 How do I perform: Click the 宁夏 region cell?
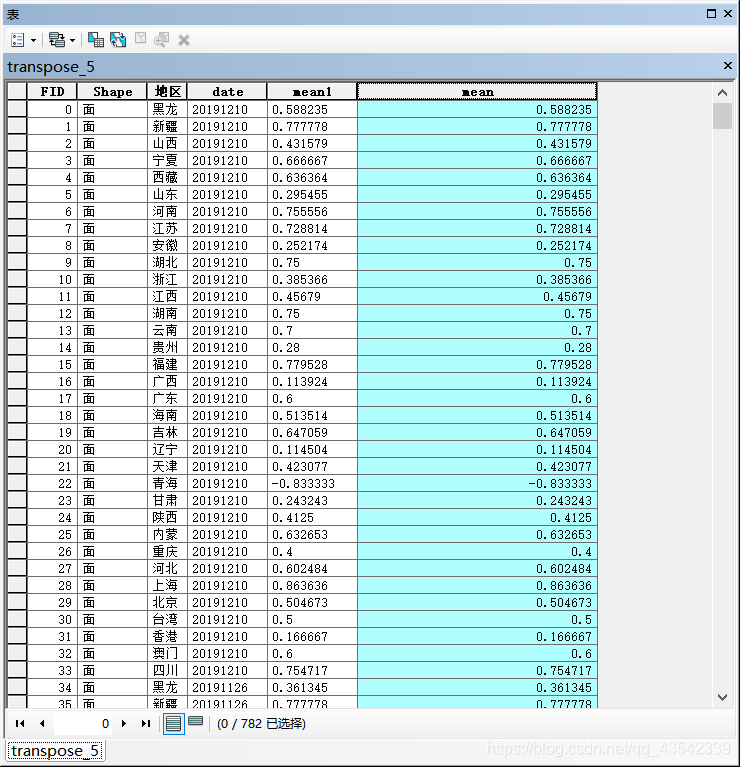pos(167,160)
